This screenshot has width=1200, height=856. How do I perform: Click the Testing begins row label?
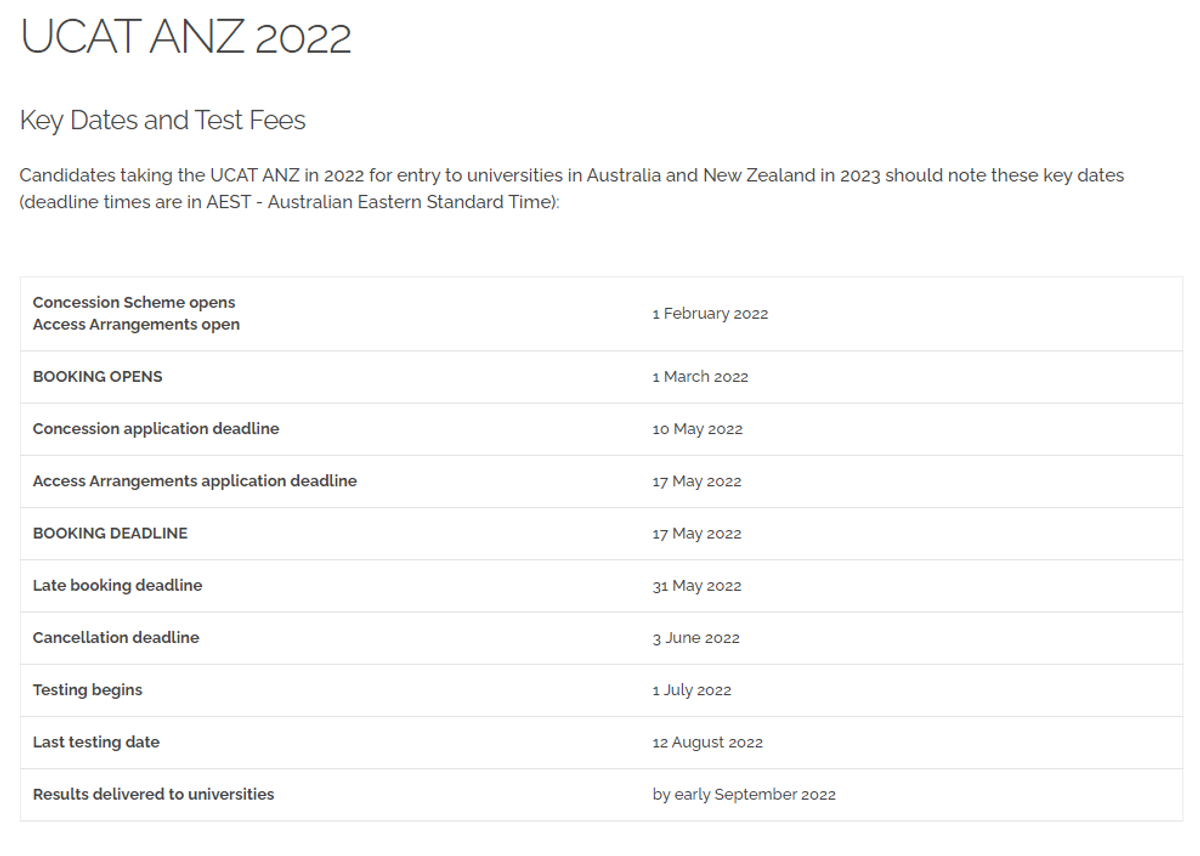[x=87, y=690]
